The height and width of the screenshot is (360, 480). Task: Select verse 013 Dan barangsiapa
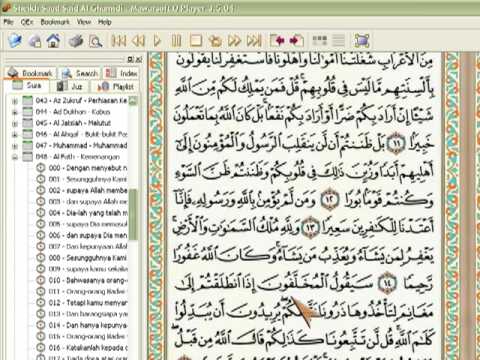click(x=88, y=314)
